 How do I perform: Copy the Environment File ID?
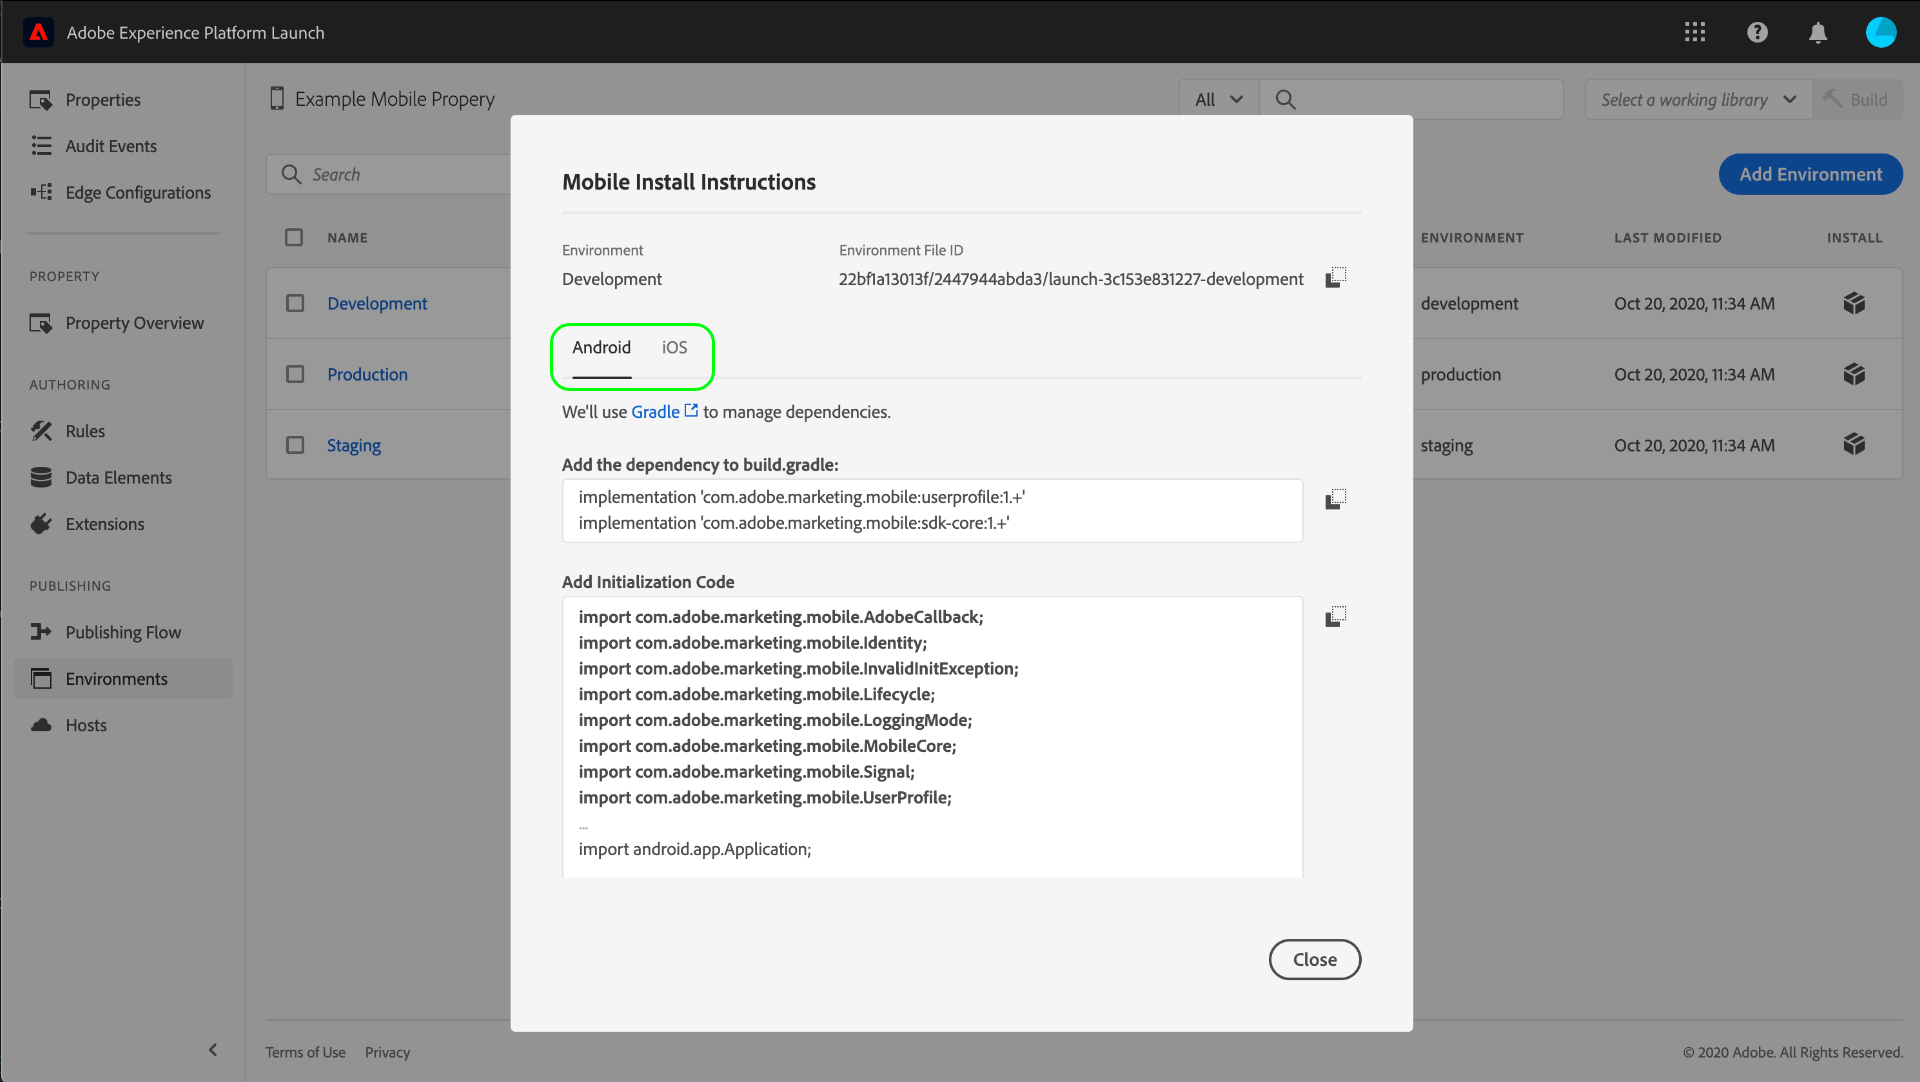[1336, 278]
